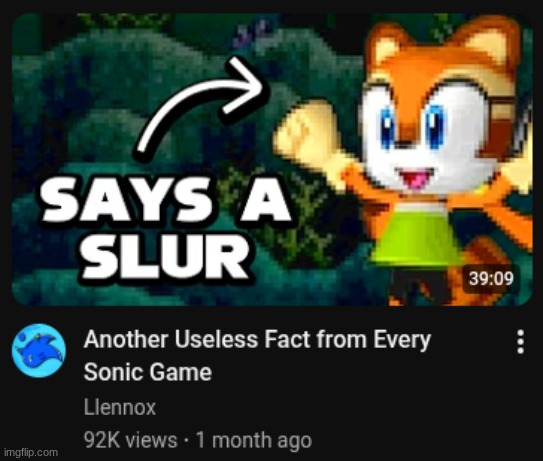Click the character's green skirt in thumbnail
This screenshot has width=543, height=461.
[x=417, y=237]
